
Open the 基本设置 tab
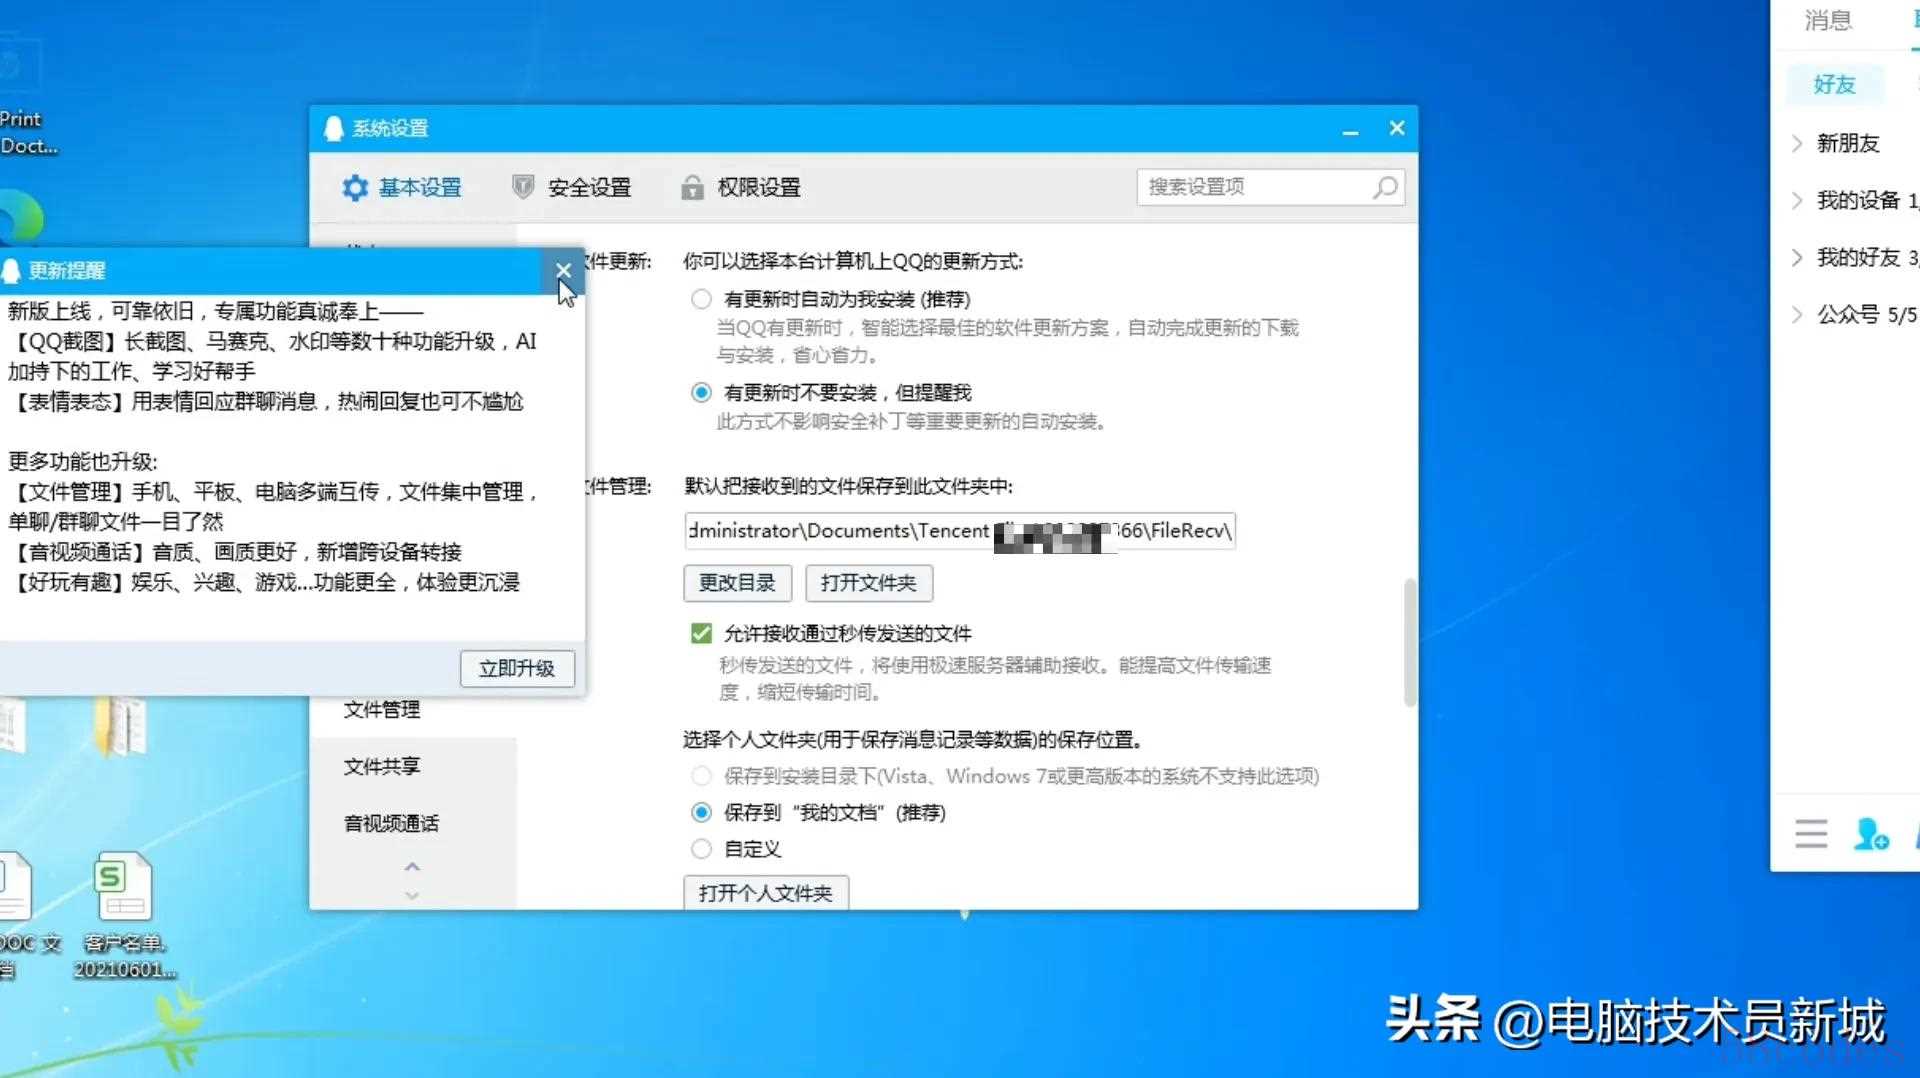[401, 187]
